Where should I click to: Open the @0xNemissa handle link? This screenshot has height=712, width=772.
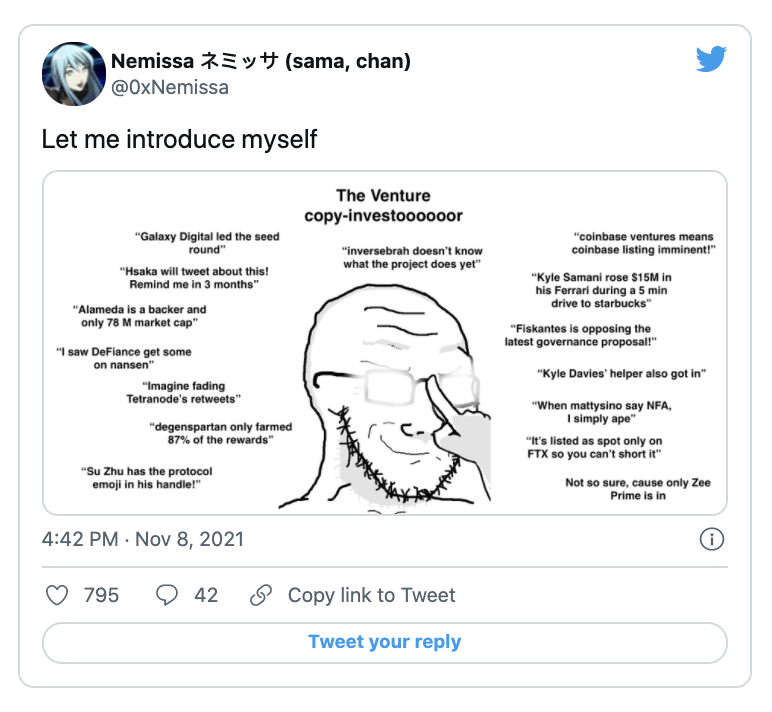click(x=170, y=87)
